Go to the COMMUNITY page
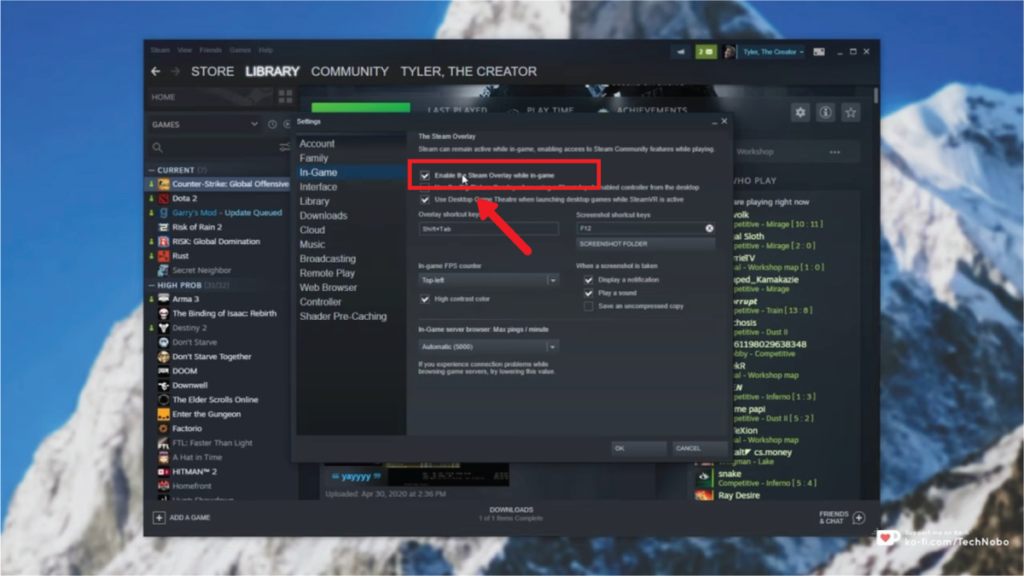Viewport: 1024px width, 576px height. 349,71
